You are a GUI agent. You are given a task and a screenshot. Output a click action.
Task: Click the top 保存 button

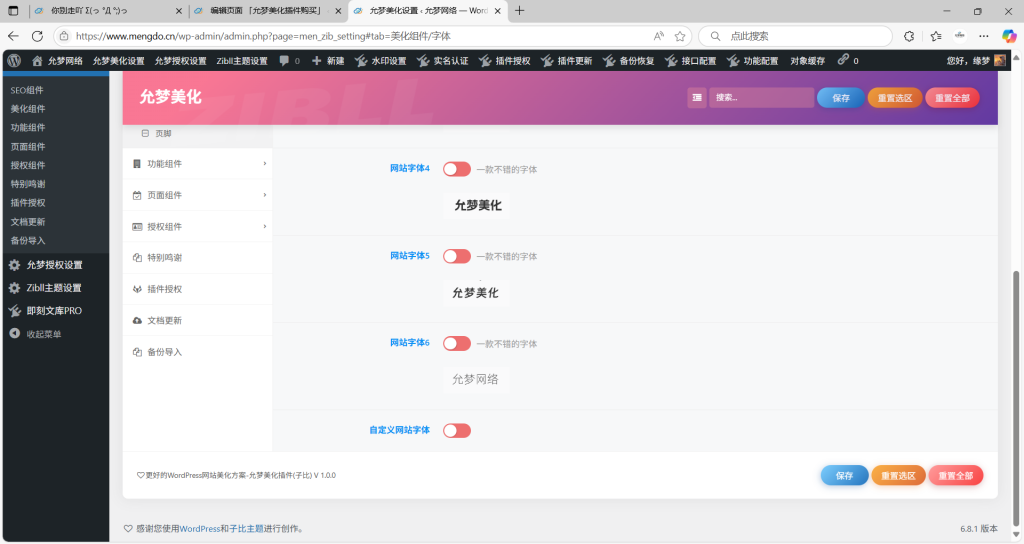pos(840,98)
